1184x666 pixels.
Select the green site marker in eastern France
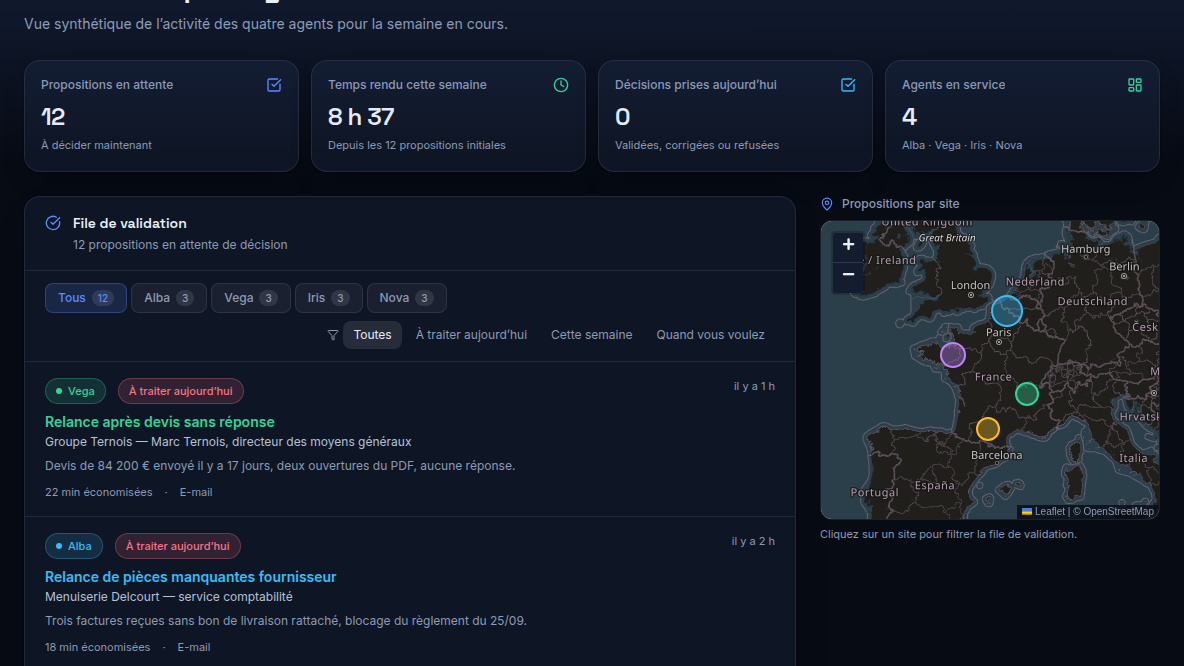tap(1027, 393)
